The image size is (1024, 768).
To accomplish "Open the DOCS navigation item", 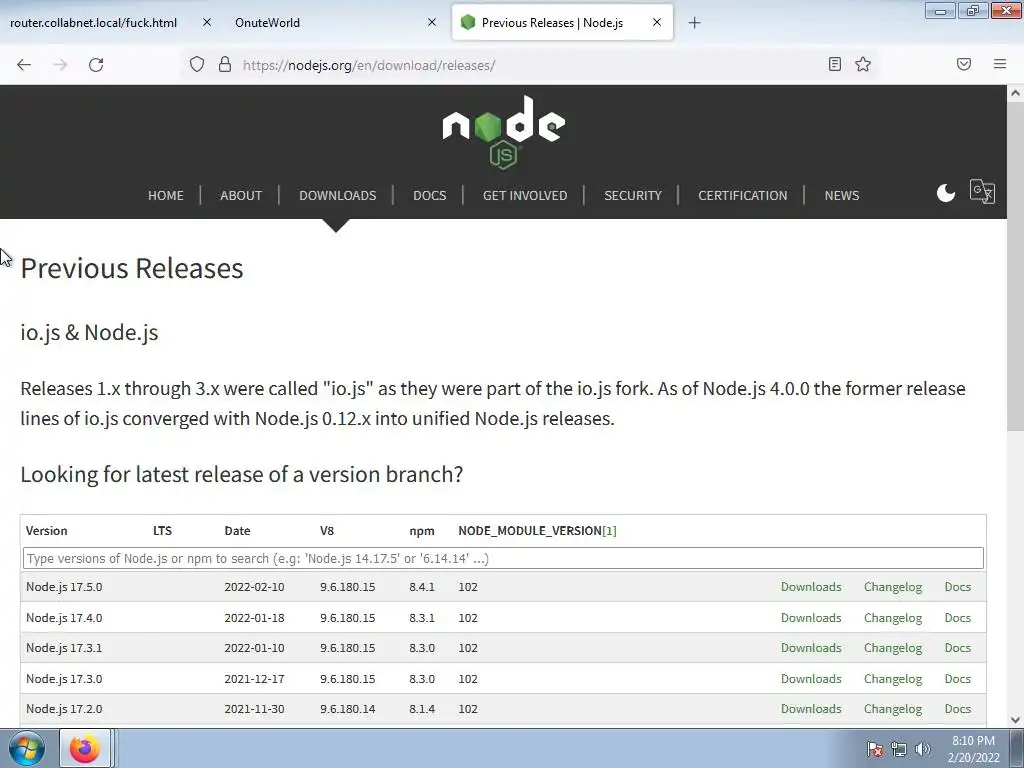I will [x=430, y=195].
